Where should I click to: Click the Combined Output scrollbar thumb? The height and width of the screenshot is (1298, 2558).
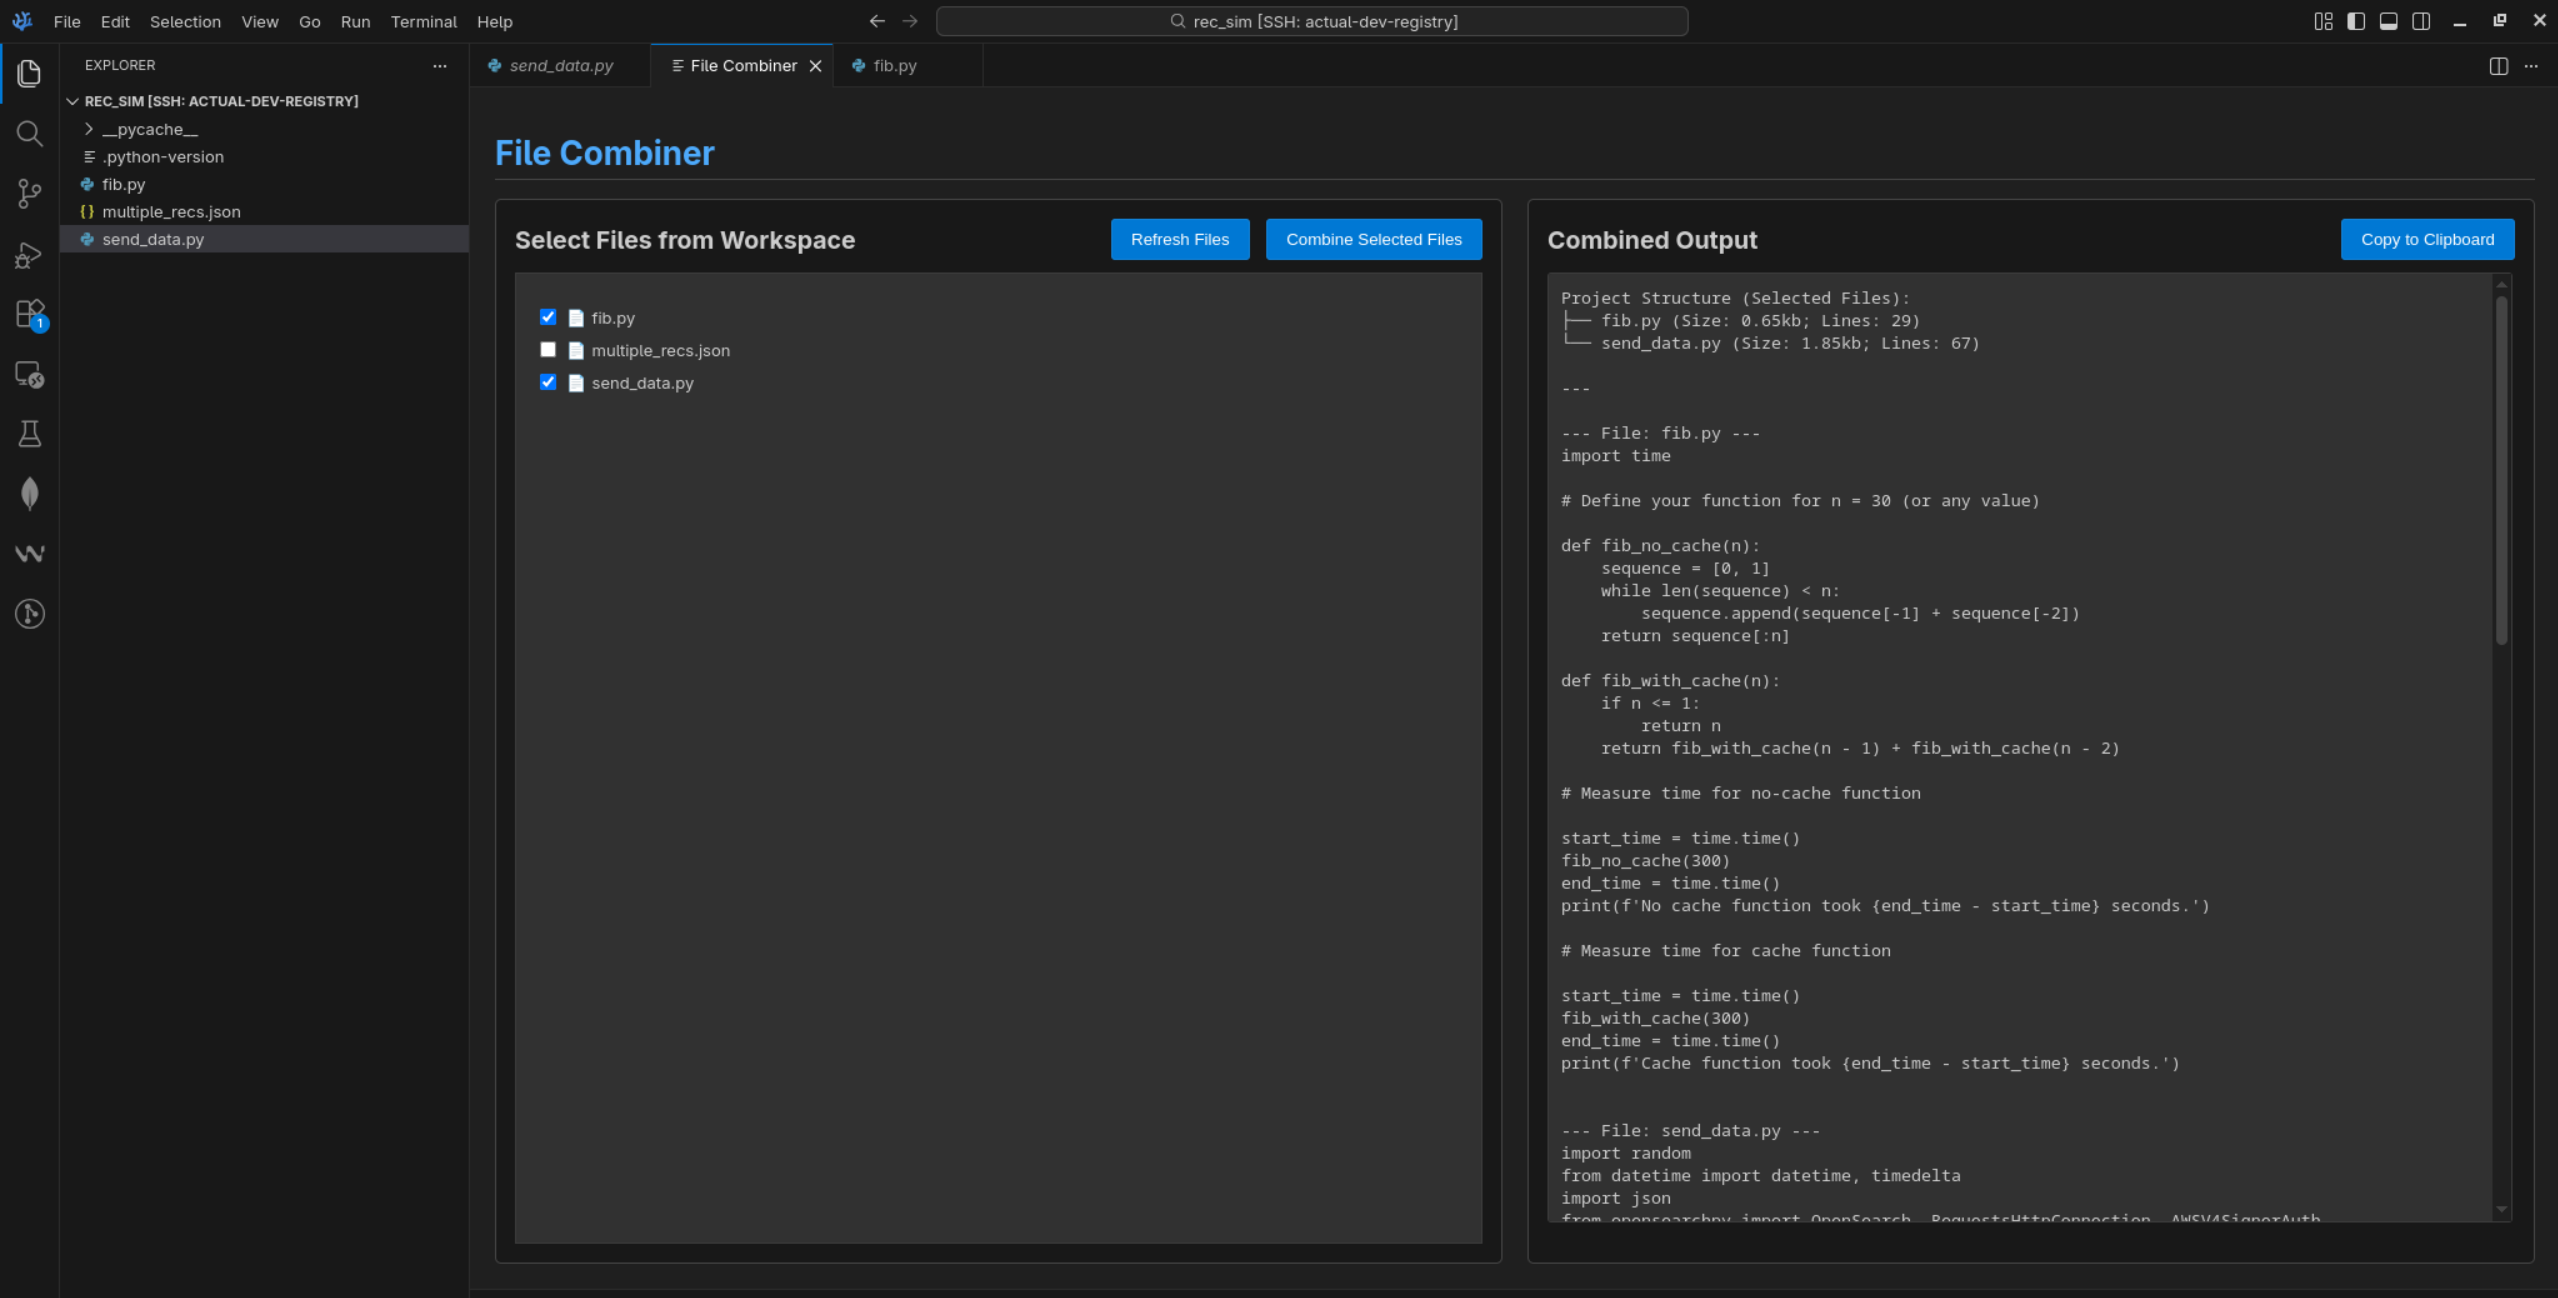(2500, 470)
